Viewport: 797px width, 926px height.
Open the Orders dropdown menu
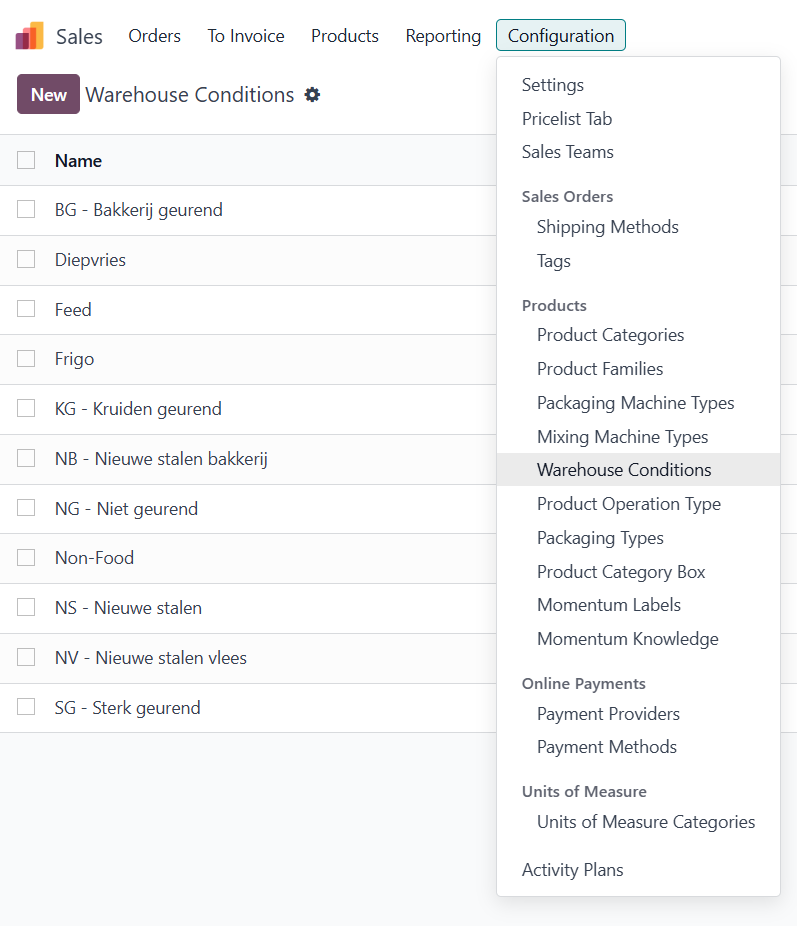tap(154, 36)
